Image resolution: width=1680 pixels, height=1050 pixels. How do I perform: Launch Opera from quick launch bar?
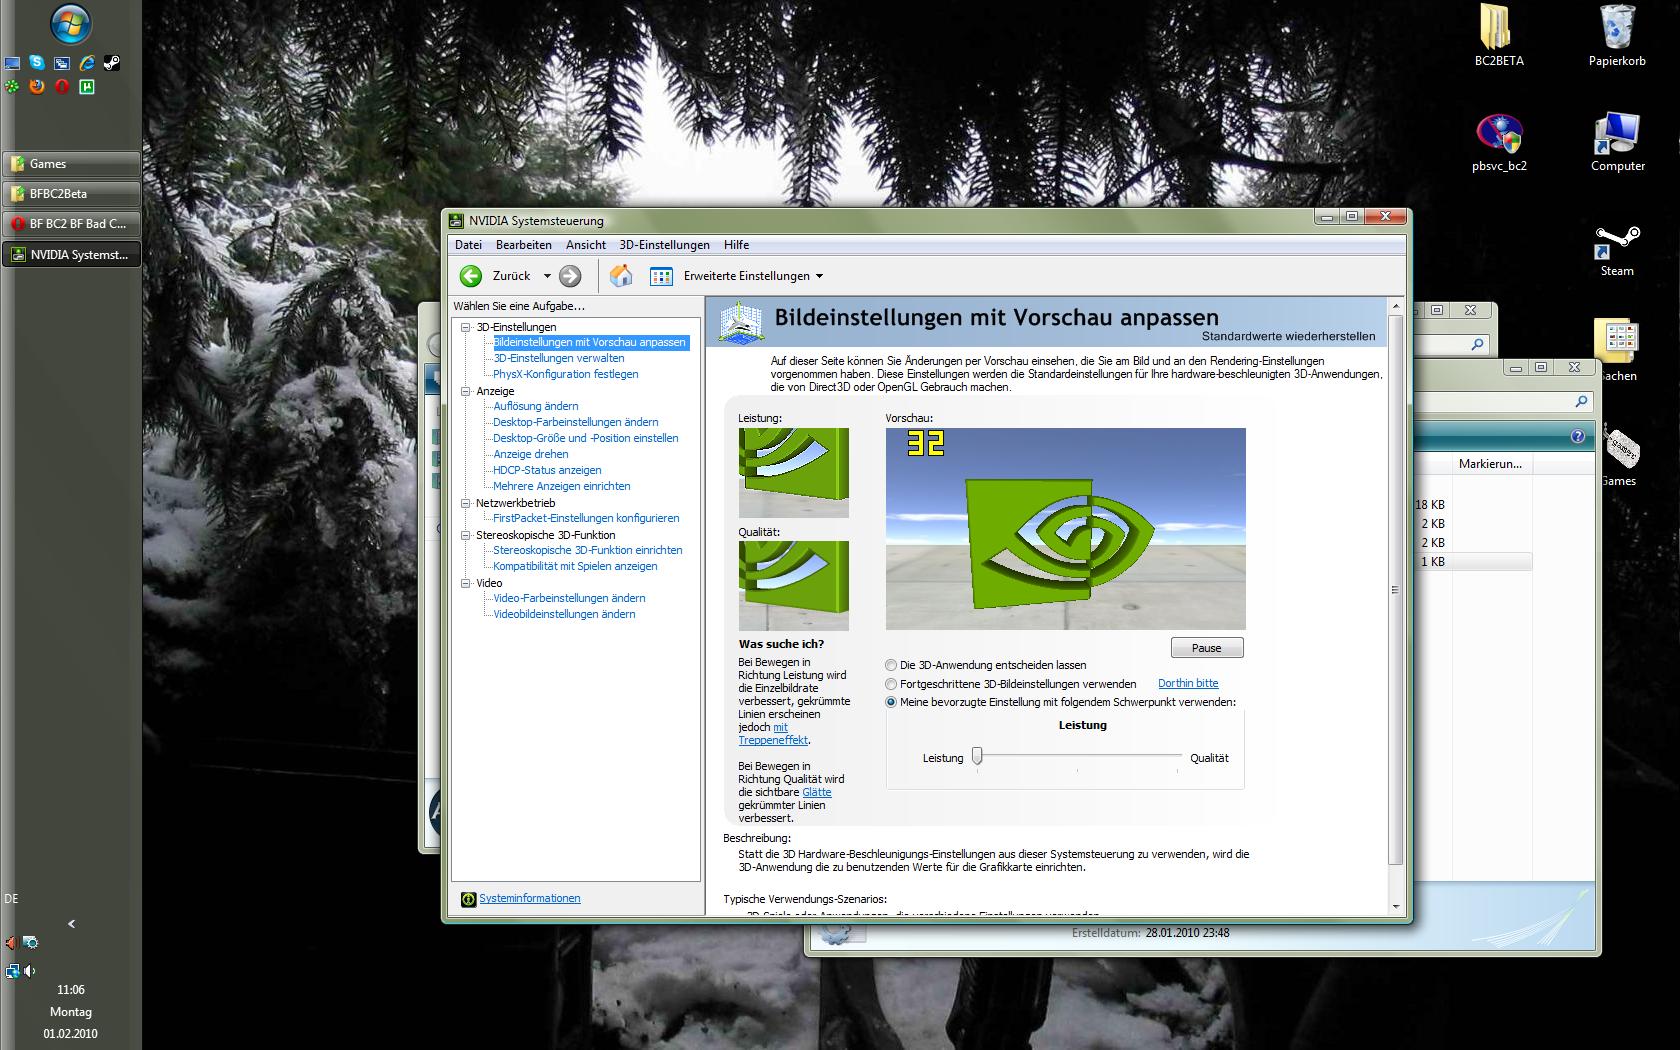coord(62,87)
